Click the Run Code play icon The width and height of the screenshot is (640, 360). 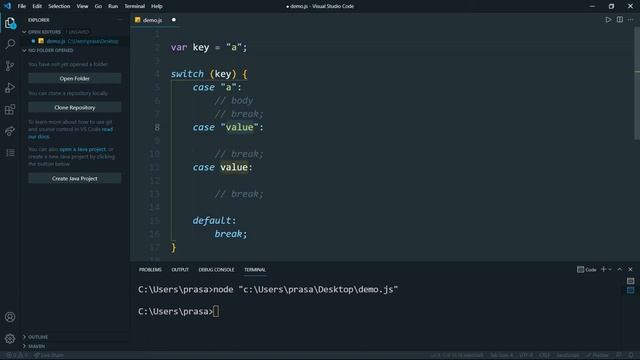coord(608,20)
